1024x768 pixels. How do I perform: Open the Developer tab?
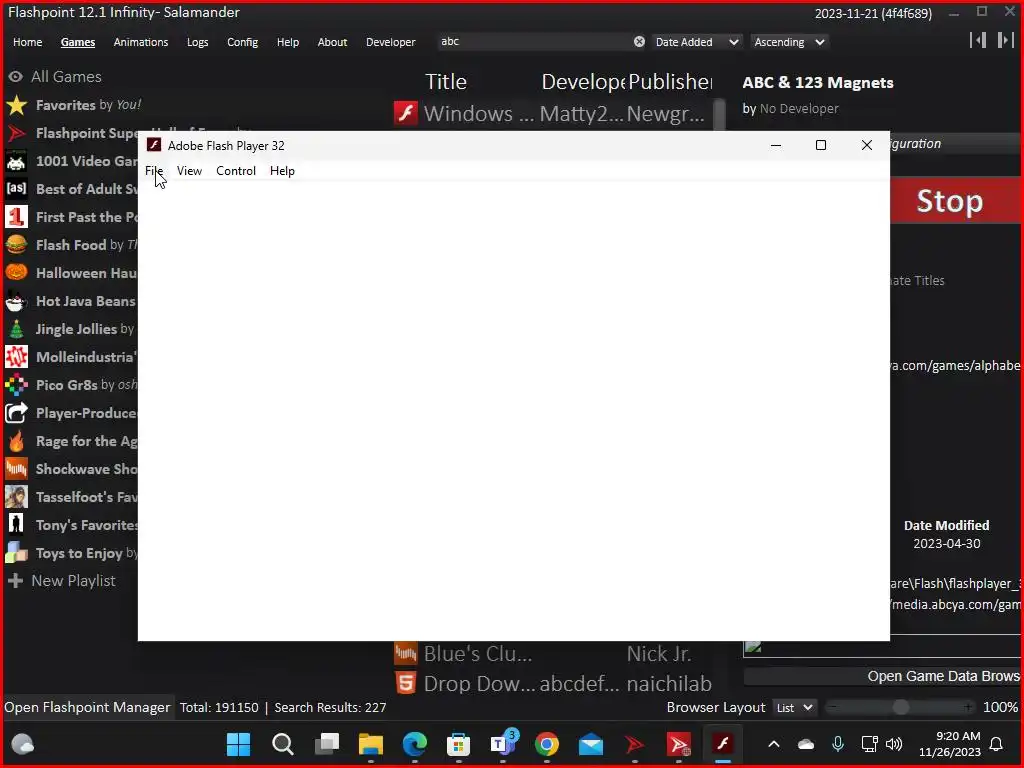pyautogui.click(x=391, y=42)
